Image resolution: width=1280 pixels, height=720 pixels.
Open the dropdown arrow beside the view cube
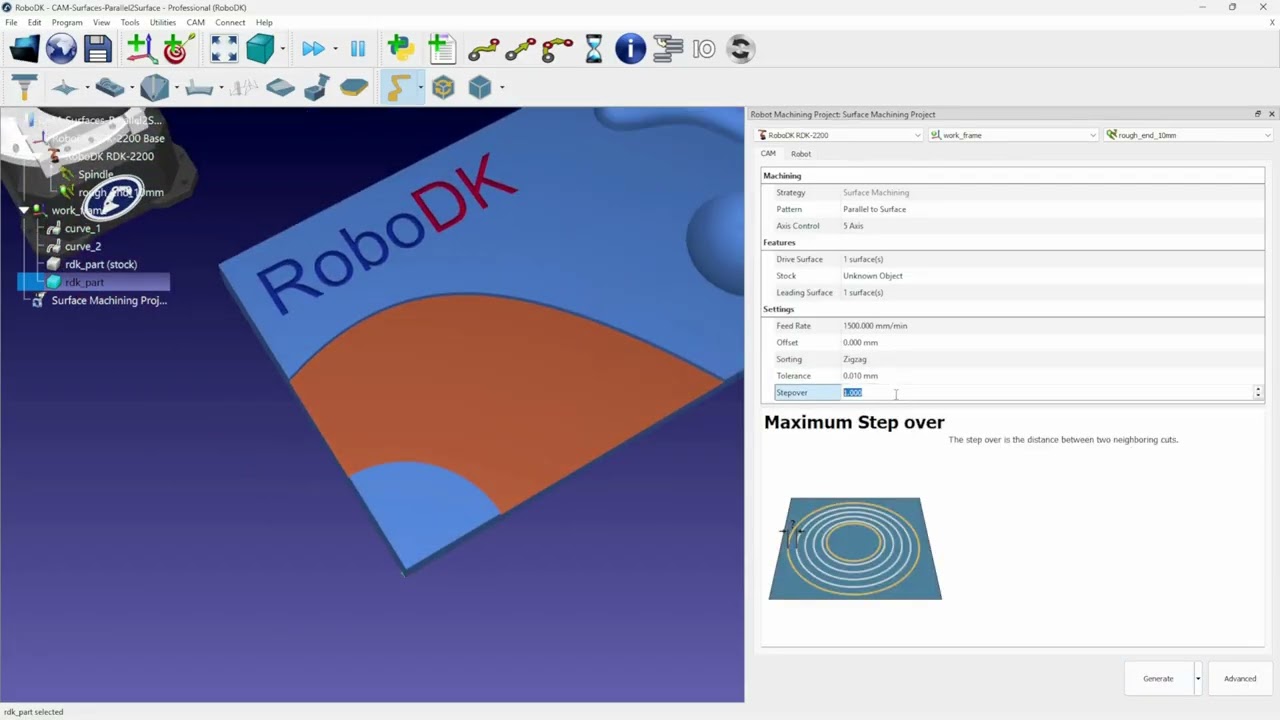[x=283, y=49]
